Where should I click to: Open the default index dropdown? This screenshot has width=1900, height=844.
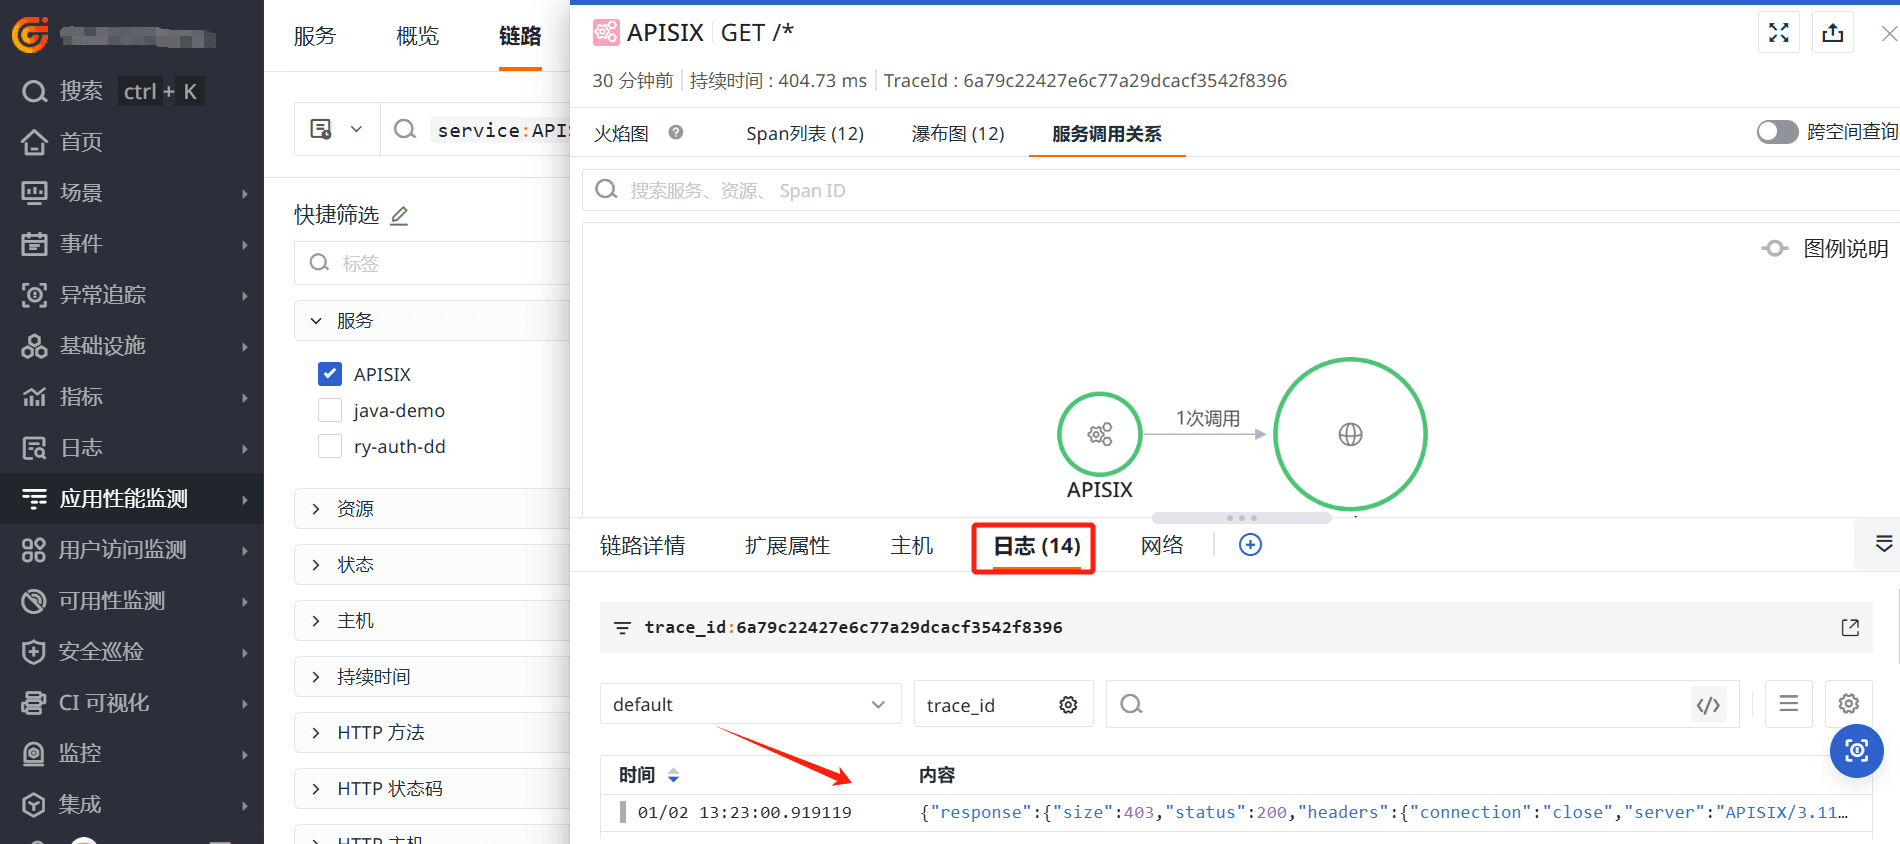[750, 705]
